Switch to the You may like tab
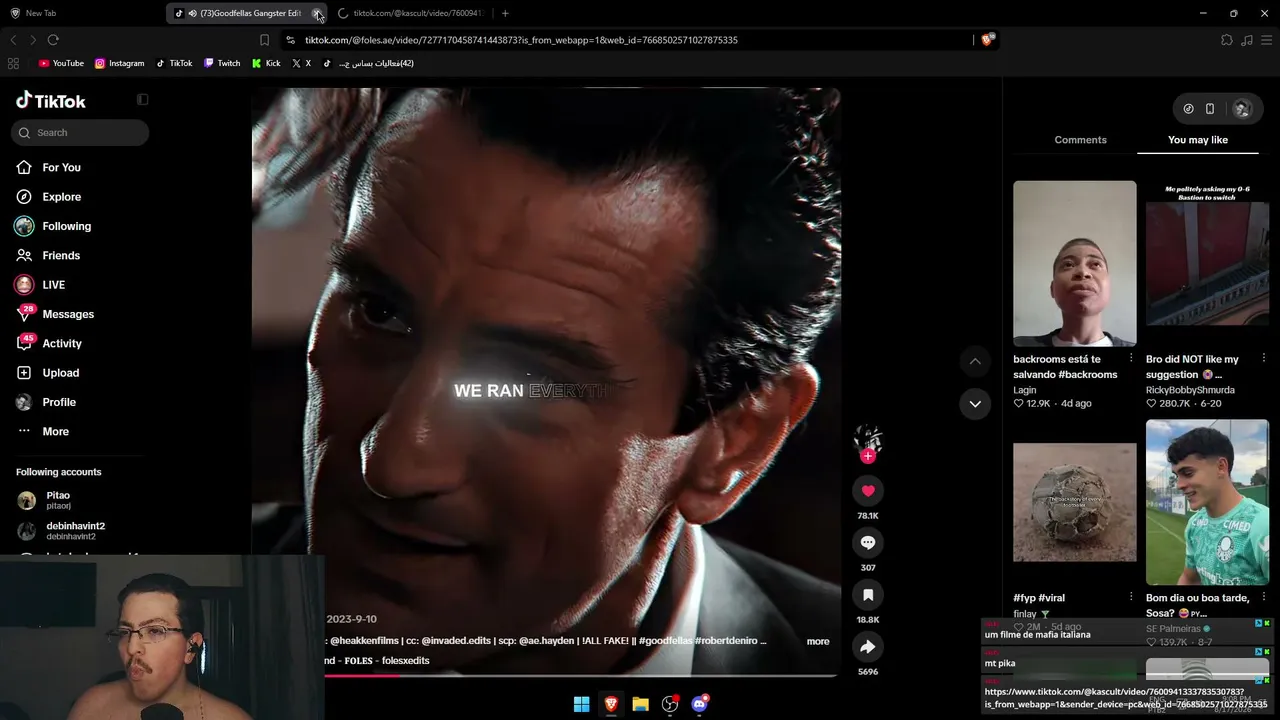1280x720 pixels. (x=1198, y=140)
